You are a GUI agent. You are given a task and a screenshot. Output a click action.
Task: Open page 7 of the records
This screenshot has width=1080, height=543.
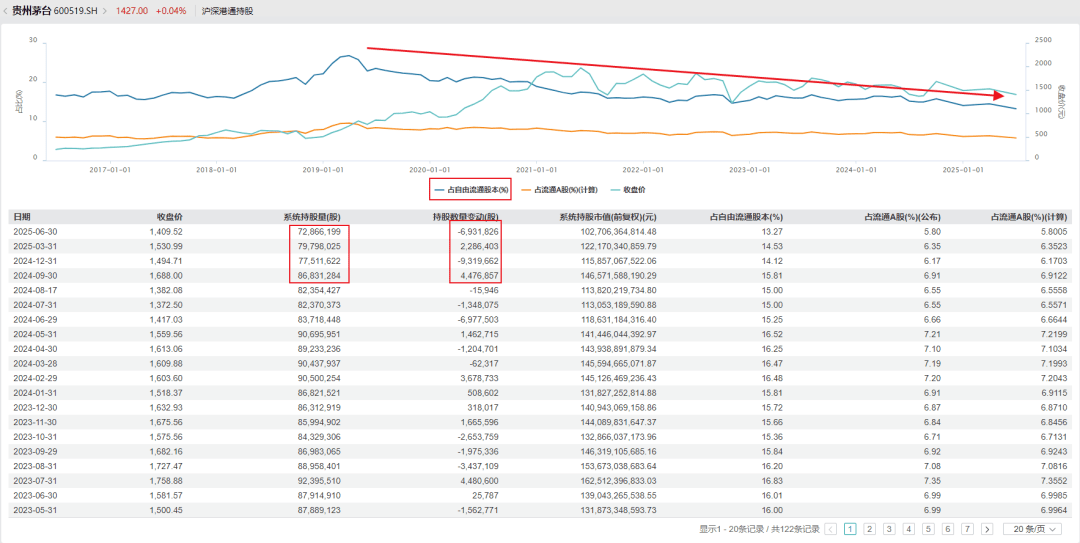coord(967,529)
